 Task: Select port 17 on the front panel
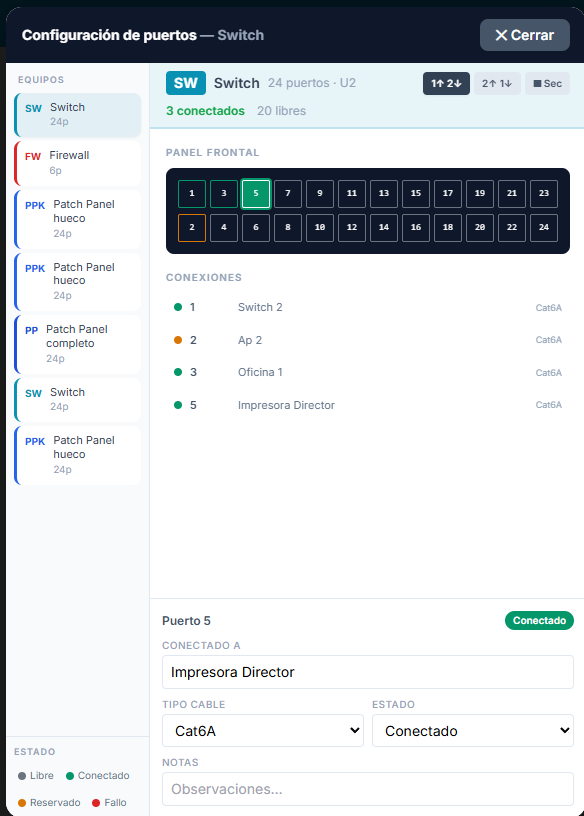click(x=448, y=194)
